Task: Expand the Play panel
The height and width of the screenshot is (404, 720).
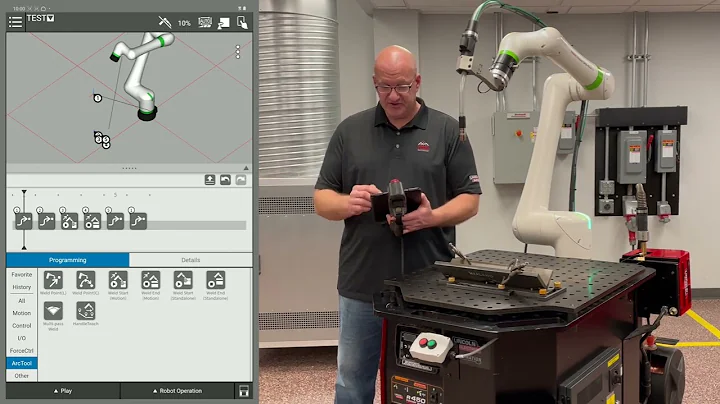Action: [63, 391]
